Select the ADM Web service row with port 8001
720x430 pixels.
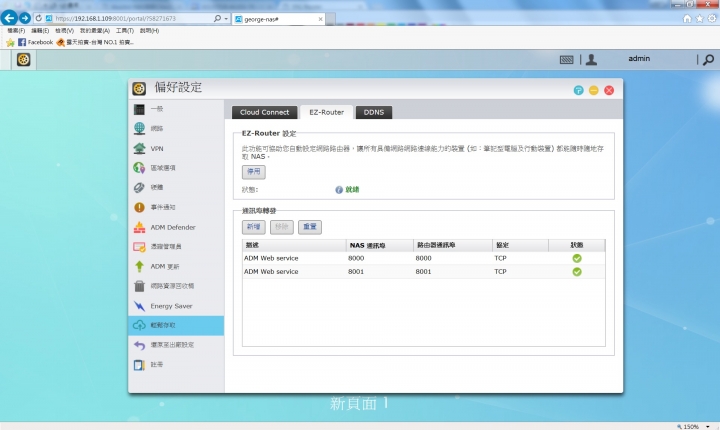tap(423, 272)
